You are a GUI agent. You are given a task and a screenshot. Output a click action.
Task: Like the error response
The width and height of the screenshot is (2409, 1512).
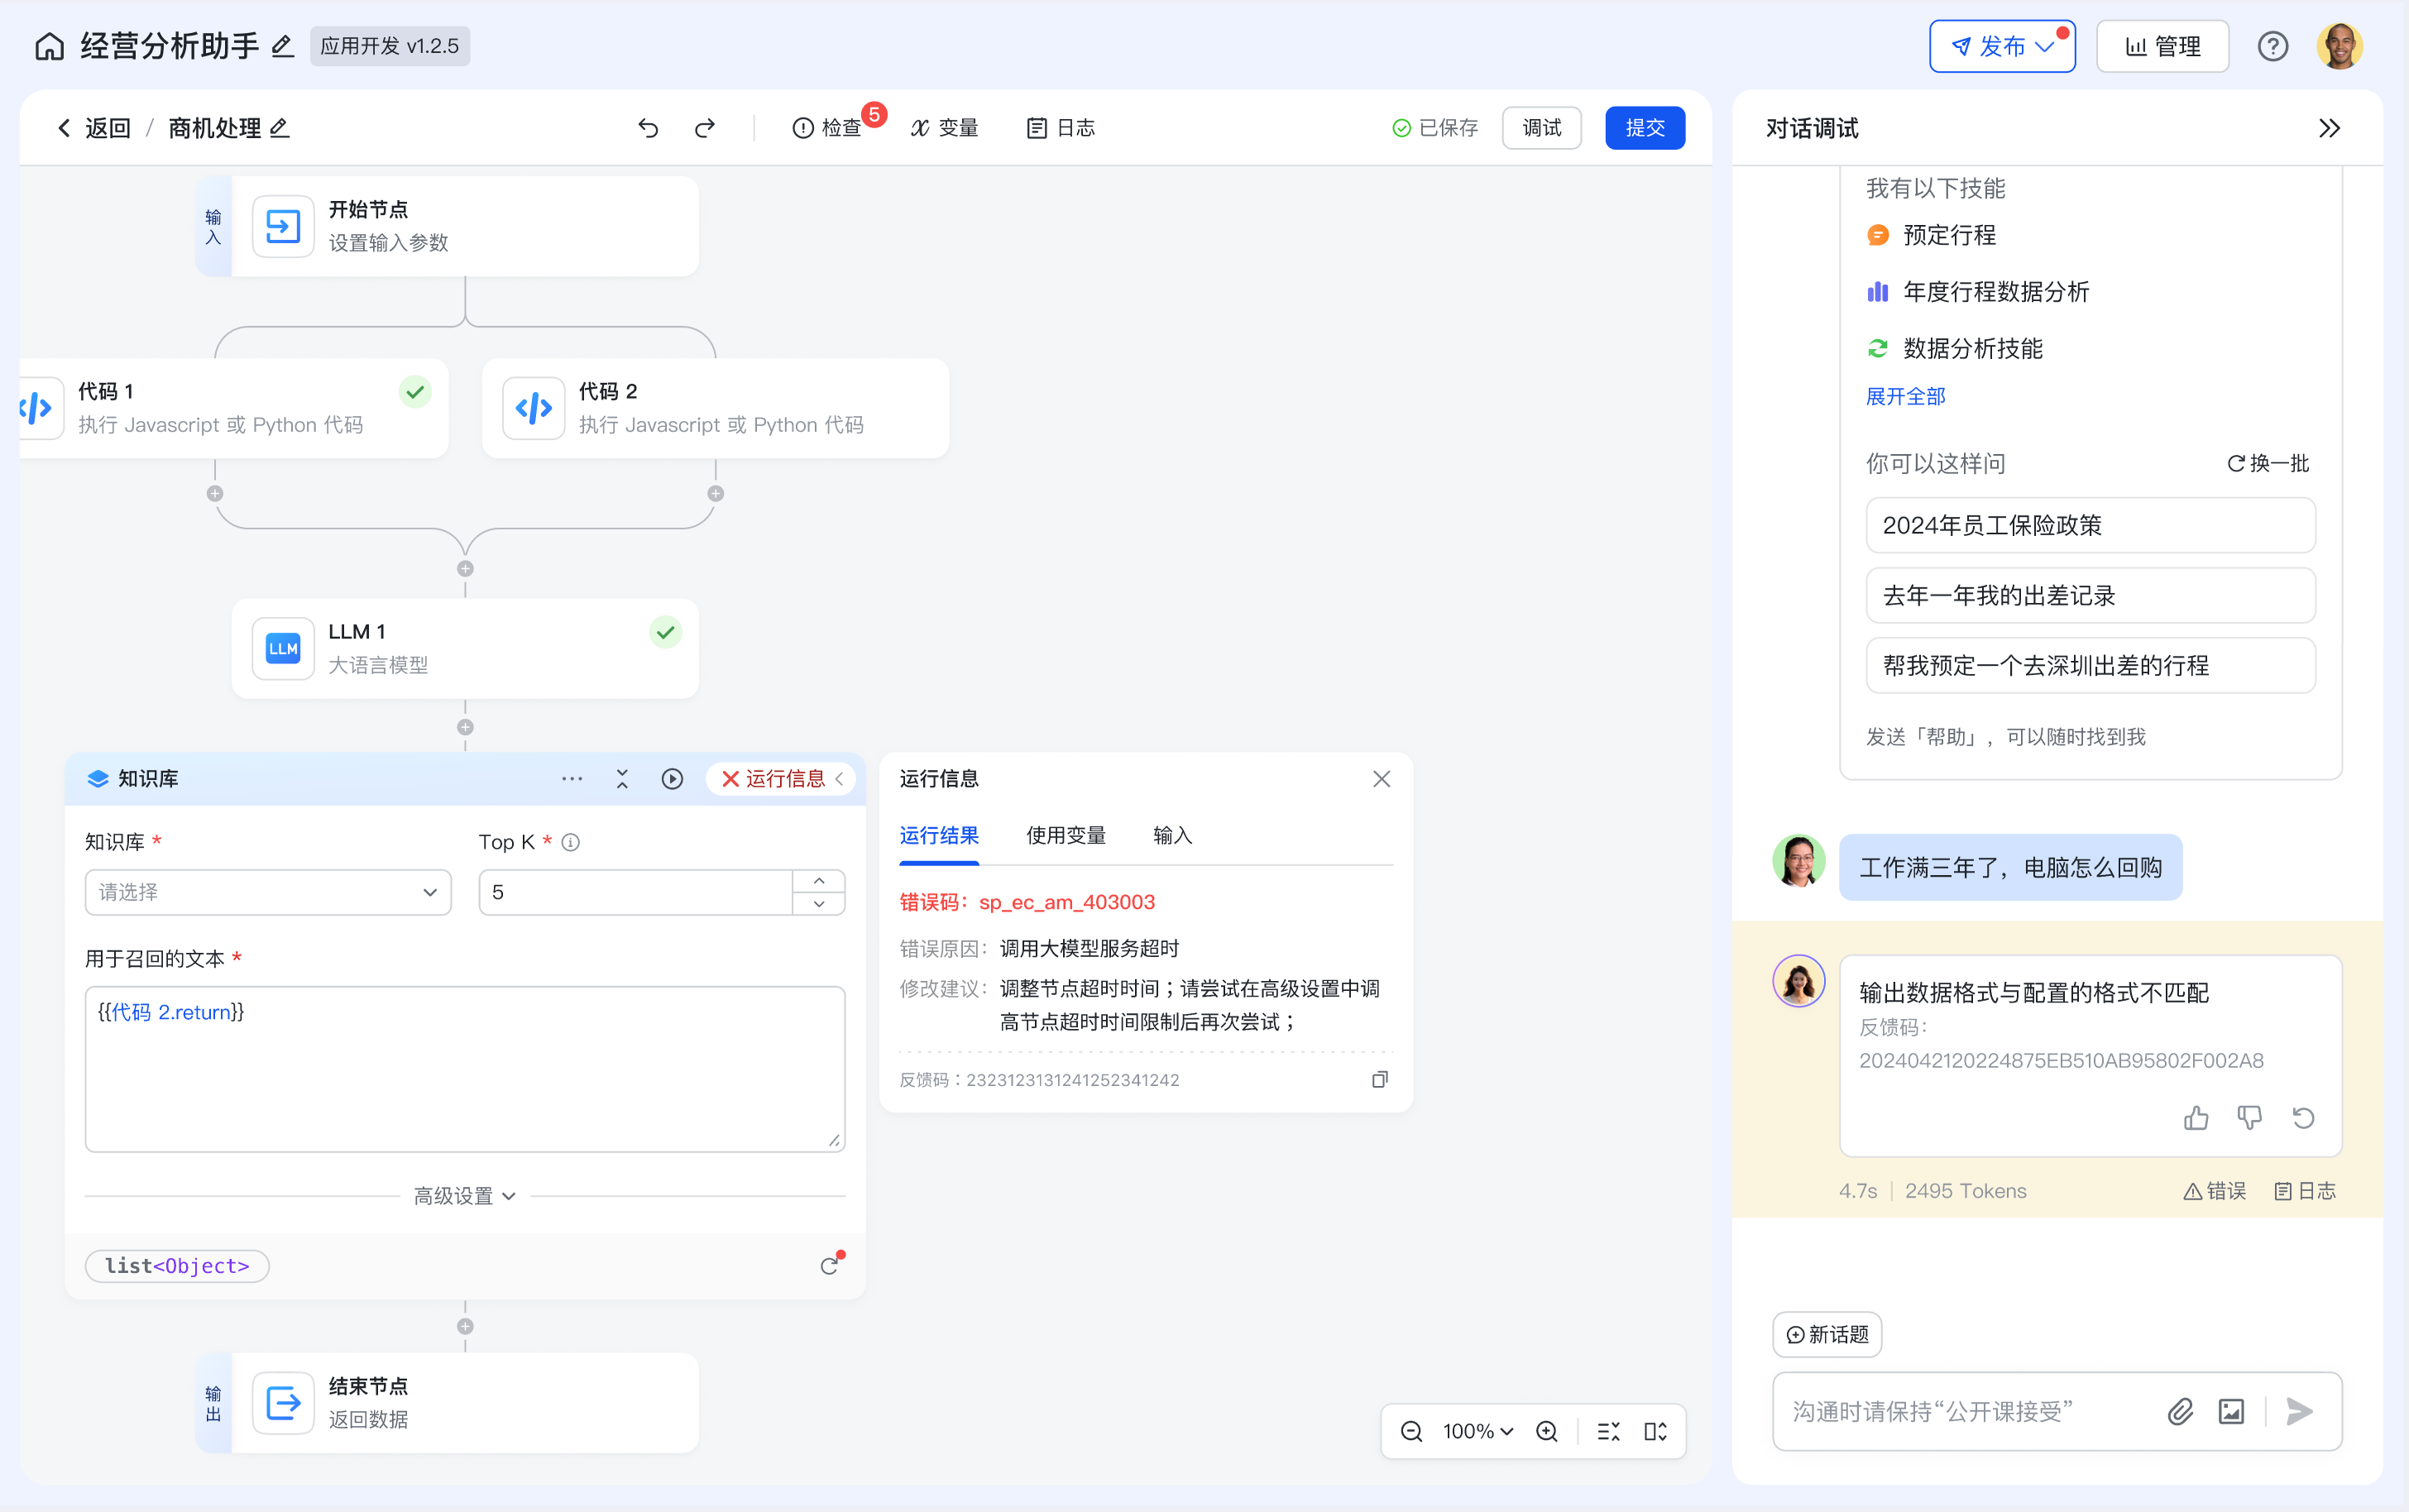pos(2196,1117)
